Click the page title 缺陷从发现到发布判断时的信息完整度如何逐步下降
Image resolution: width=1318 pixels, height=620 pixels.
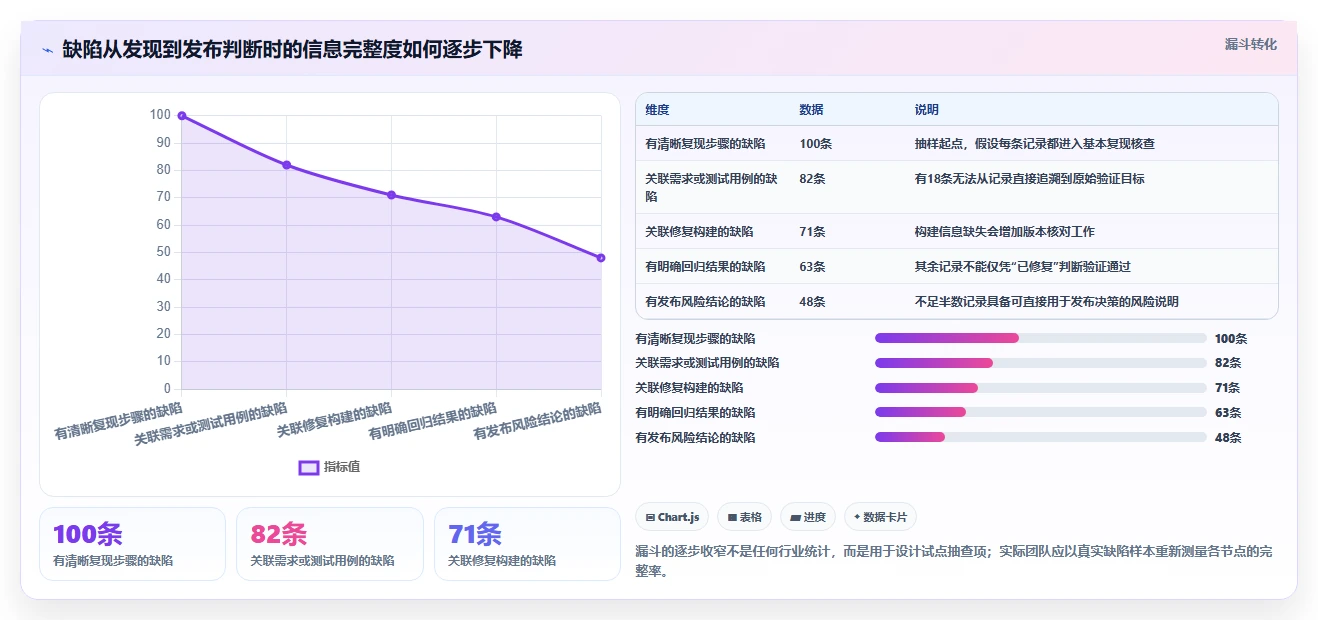click(292, 50)
